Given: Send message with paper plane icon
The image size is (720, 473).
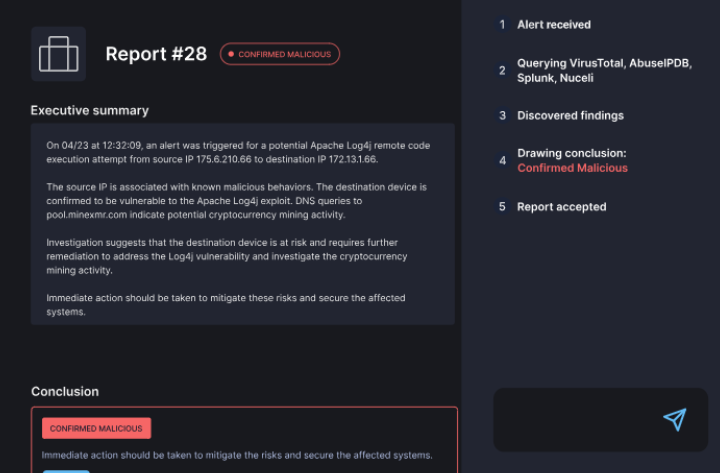Looking at the screenshot, I should [x=675, y=419].
